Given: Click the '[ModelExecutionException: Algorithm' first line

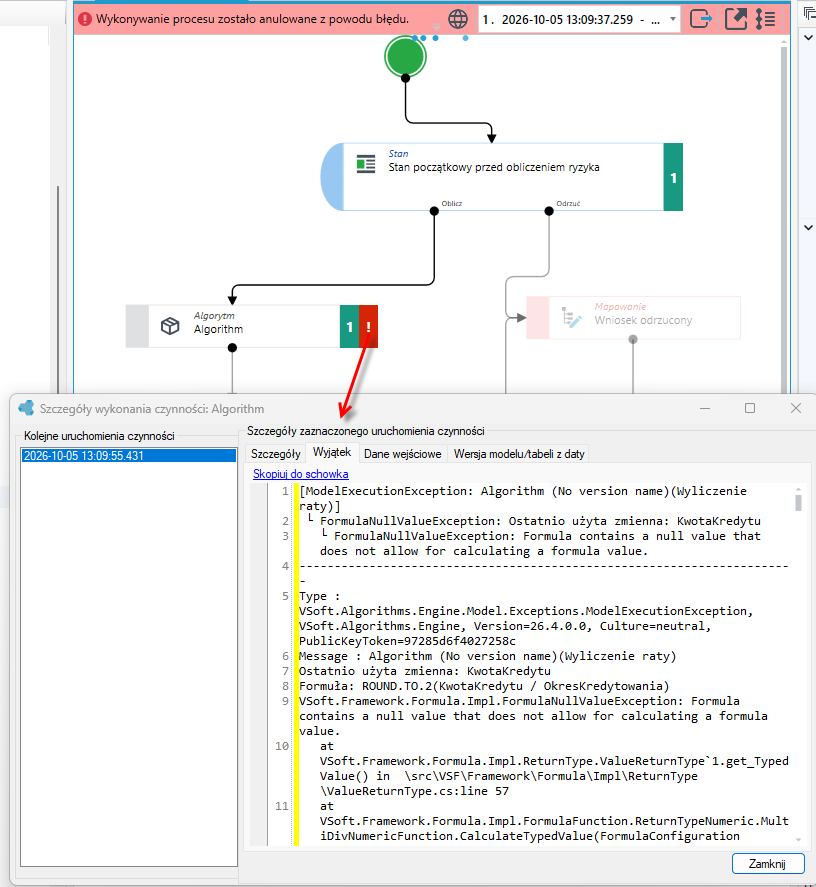Looking at the screenshot, I should [x=522, y=498].
